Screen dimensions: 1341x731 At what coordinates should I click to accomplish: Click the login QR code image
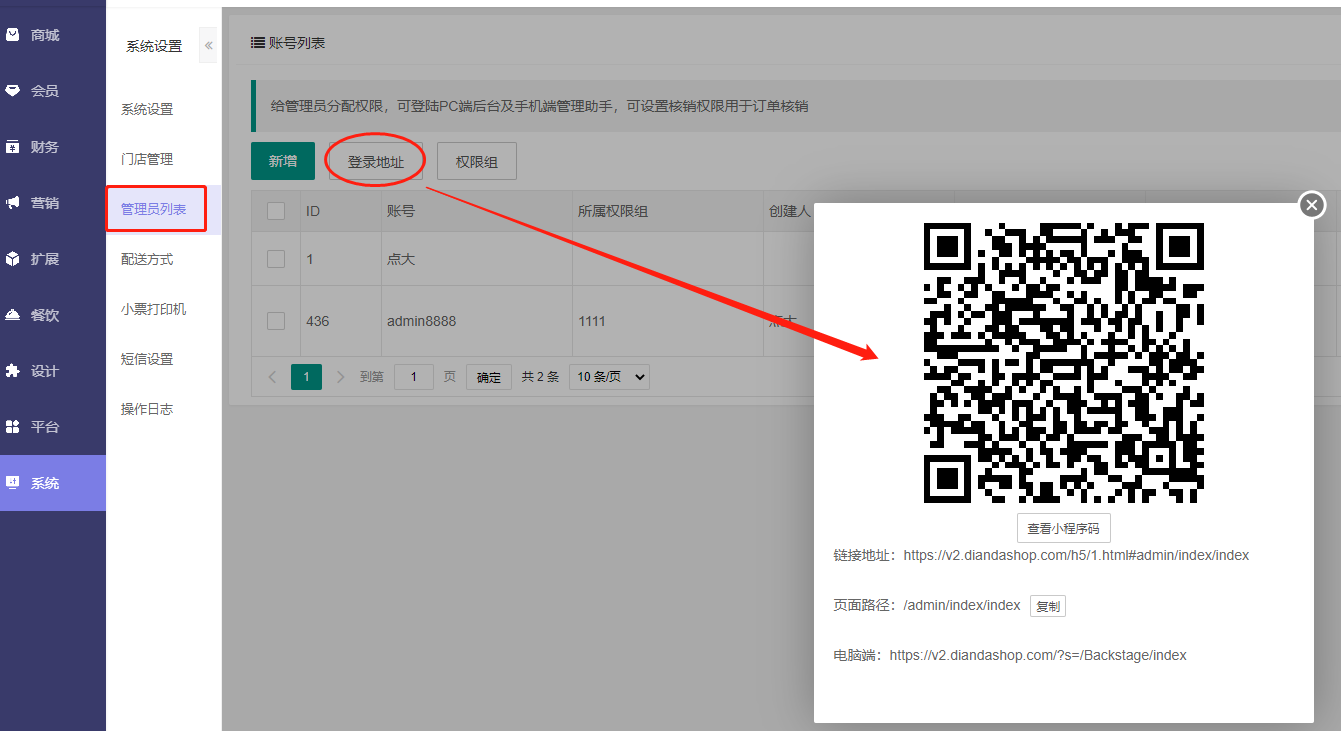click(x=1063, y=363)
